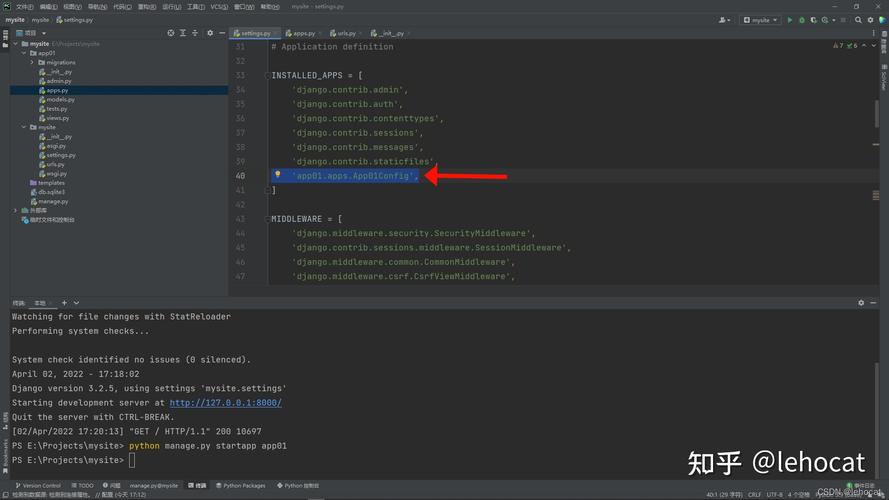889x500 pixels.
Task: Select the local terminal session tab
Action: tap(41, 303)
